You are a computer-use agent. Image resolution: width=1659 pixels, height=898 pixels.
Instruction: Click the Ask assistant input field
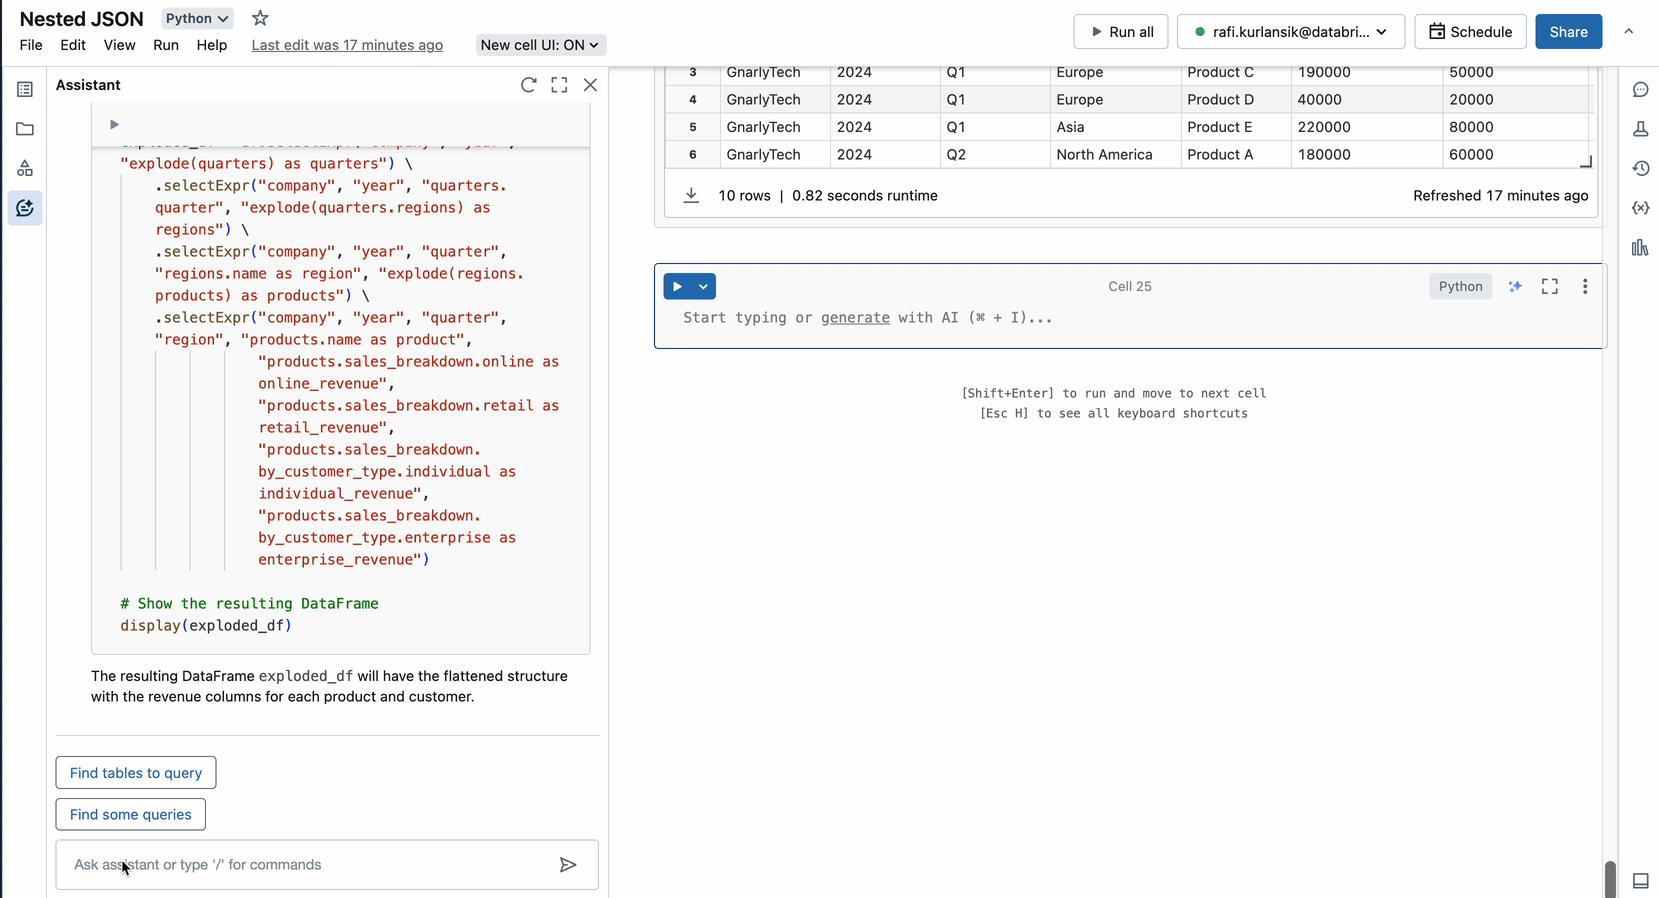[310, 865]
